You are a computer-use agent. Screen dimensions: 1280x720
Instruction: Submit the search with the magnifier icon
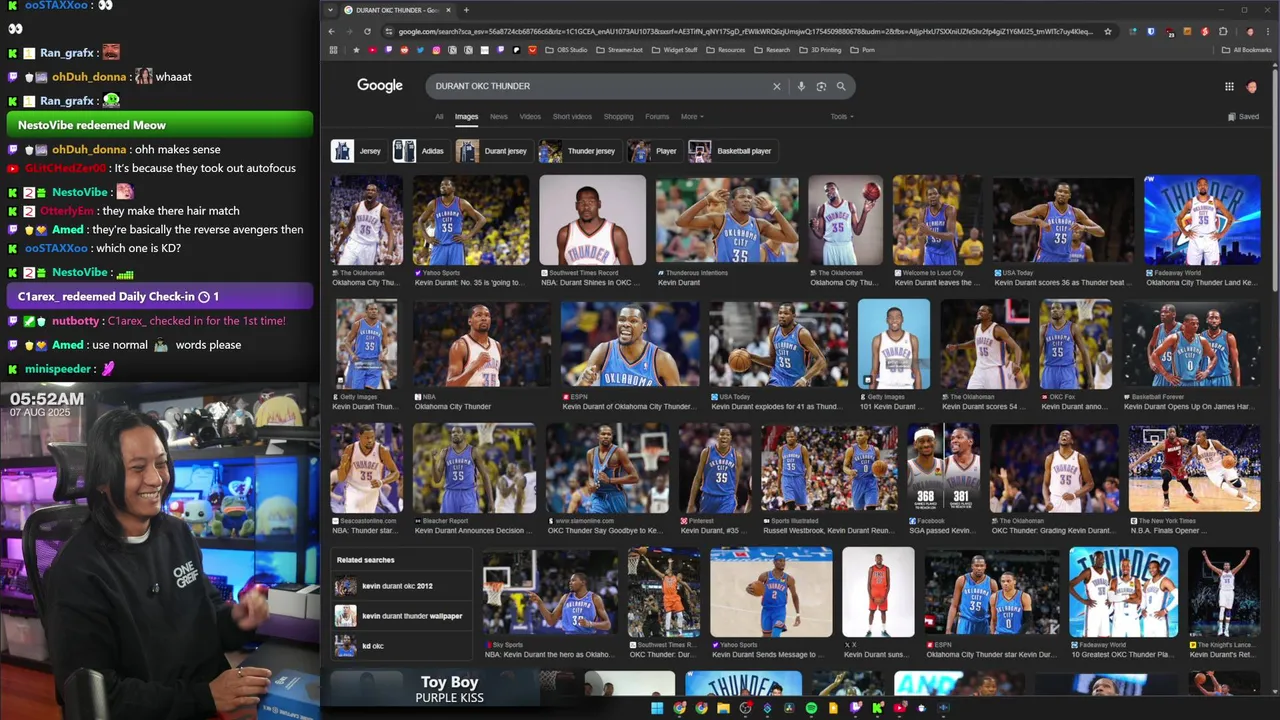[841, 86]
